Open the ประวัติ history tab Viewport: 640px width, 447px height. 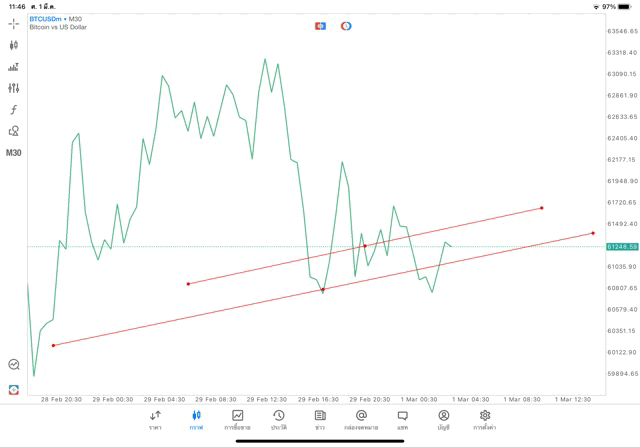pyautogui.click(x=279, y=420)
